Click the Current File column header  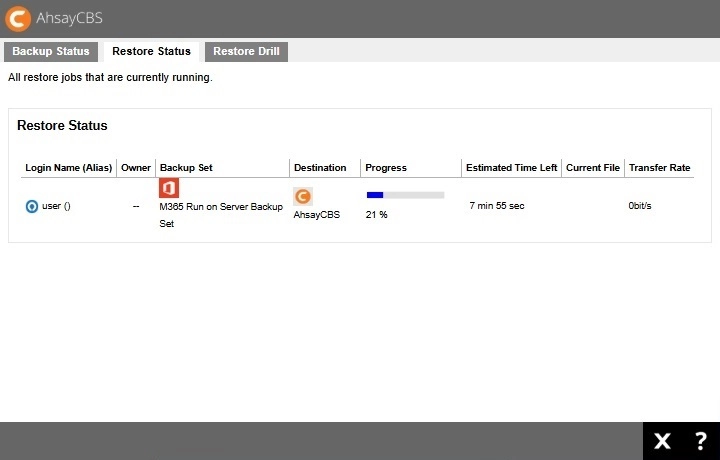[x=593, y=168]
